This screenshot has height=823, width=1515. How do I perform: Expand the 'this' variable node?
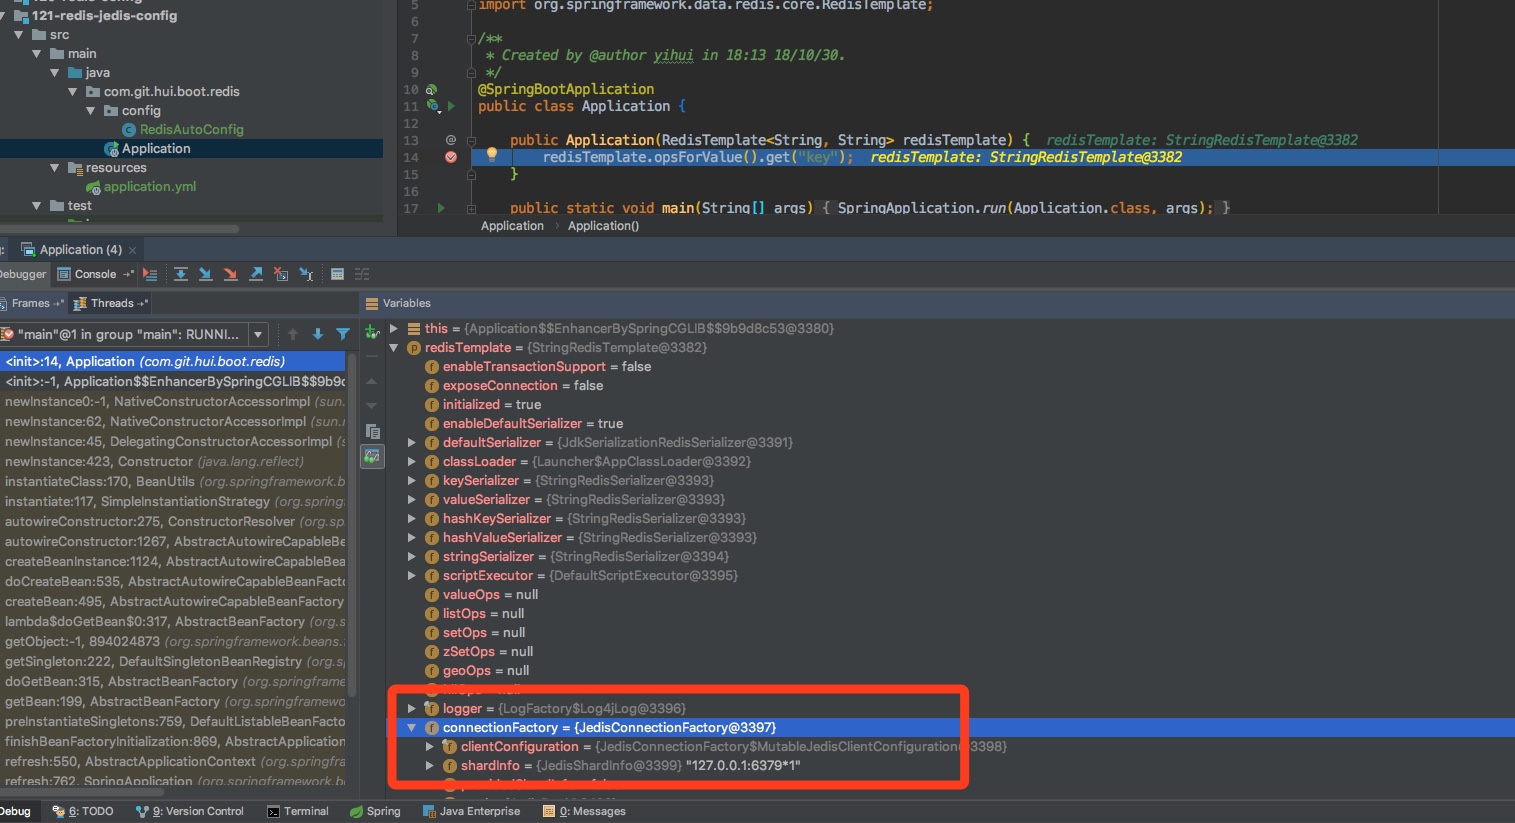(x=394, y=329)
